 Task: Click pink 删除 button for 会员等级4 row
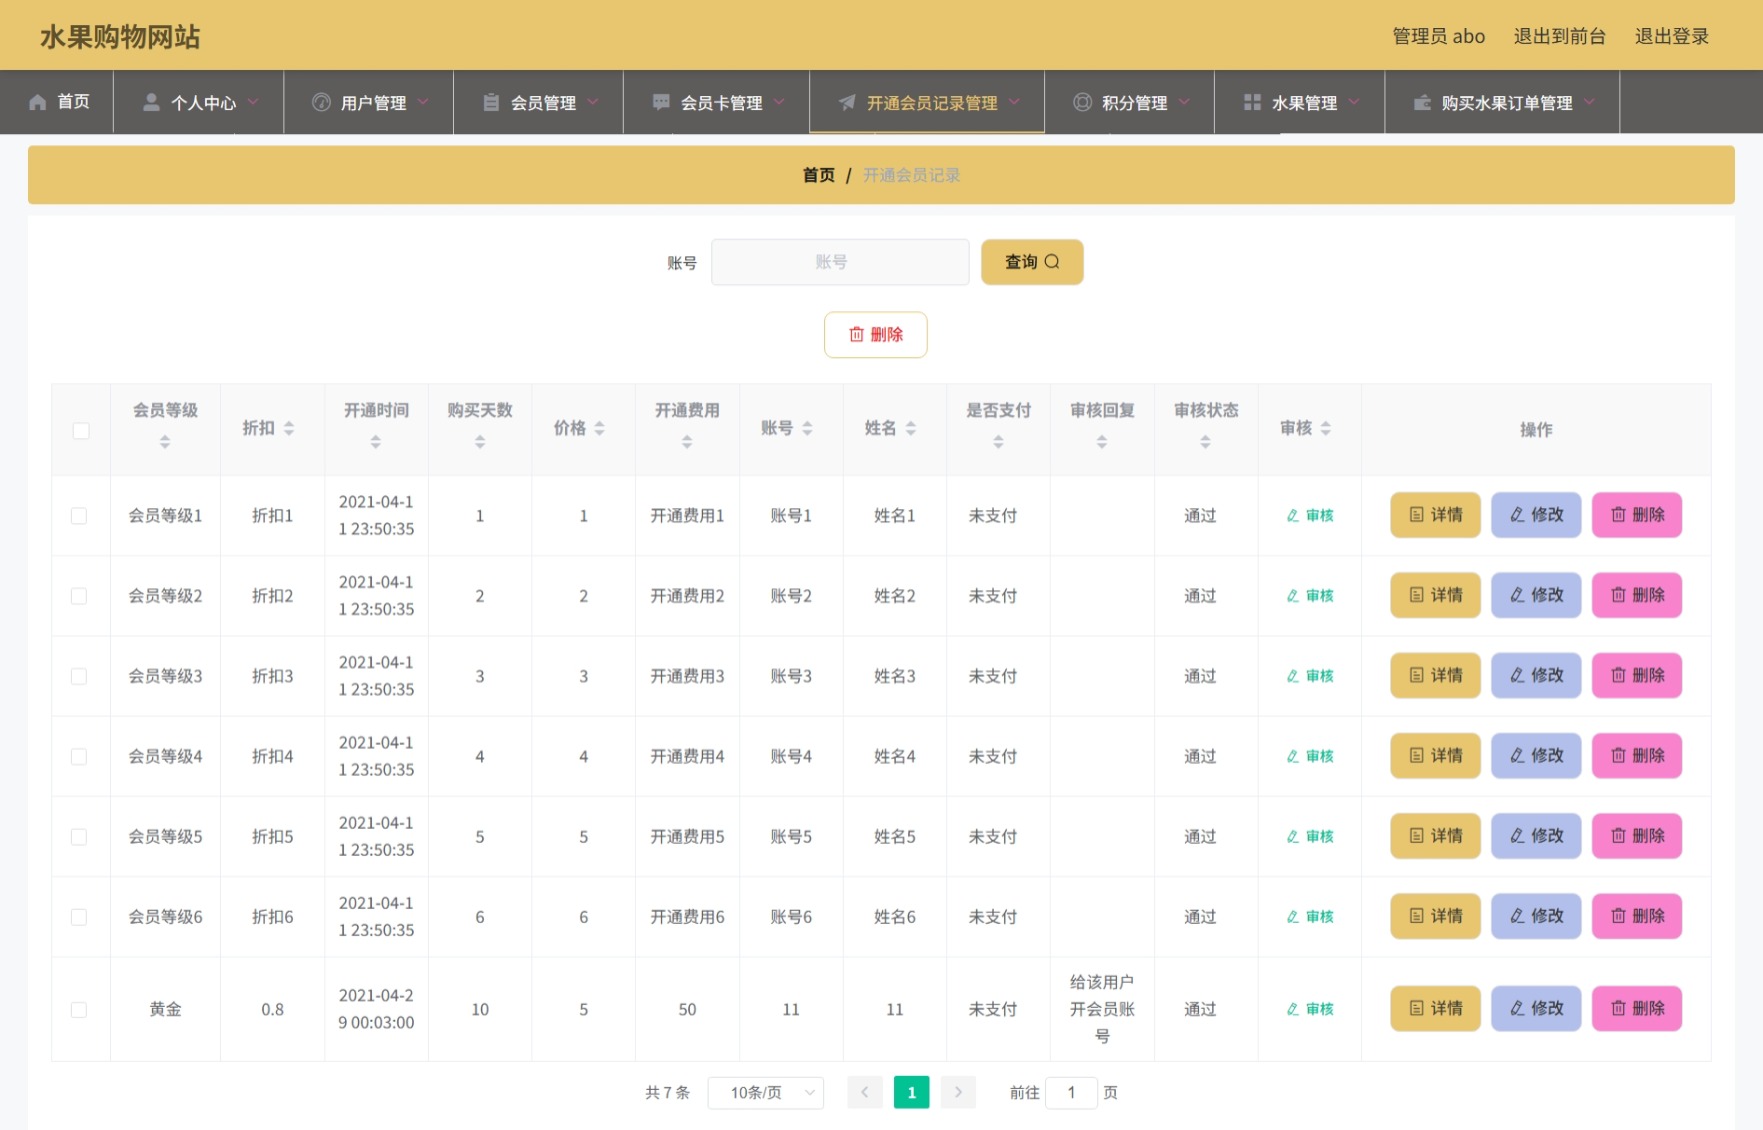1637,756
